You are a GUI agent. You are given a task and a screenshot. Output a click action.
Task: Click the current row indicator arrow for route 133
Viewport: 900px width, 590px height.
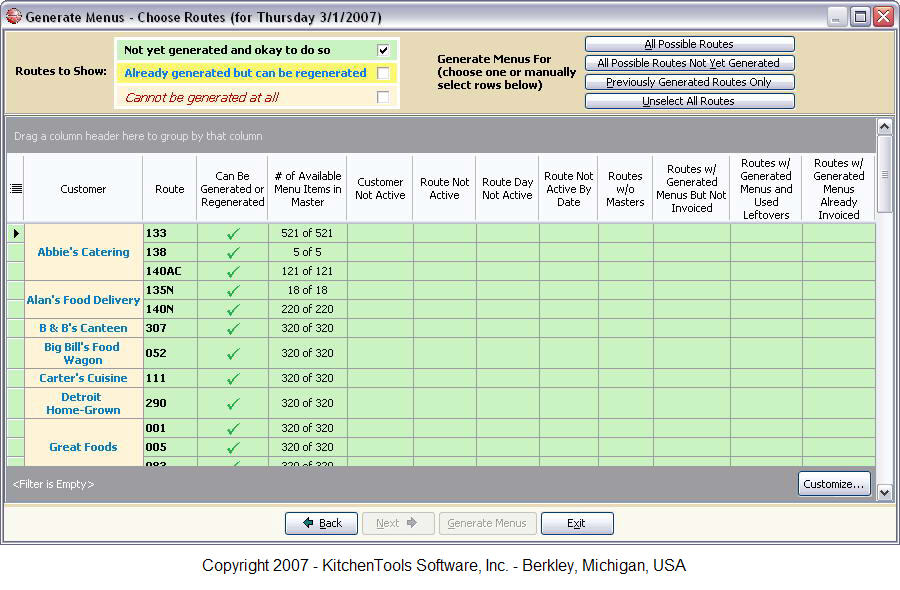pyautogui.click(x=16, y=233)
